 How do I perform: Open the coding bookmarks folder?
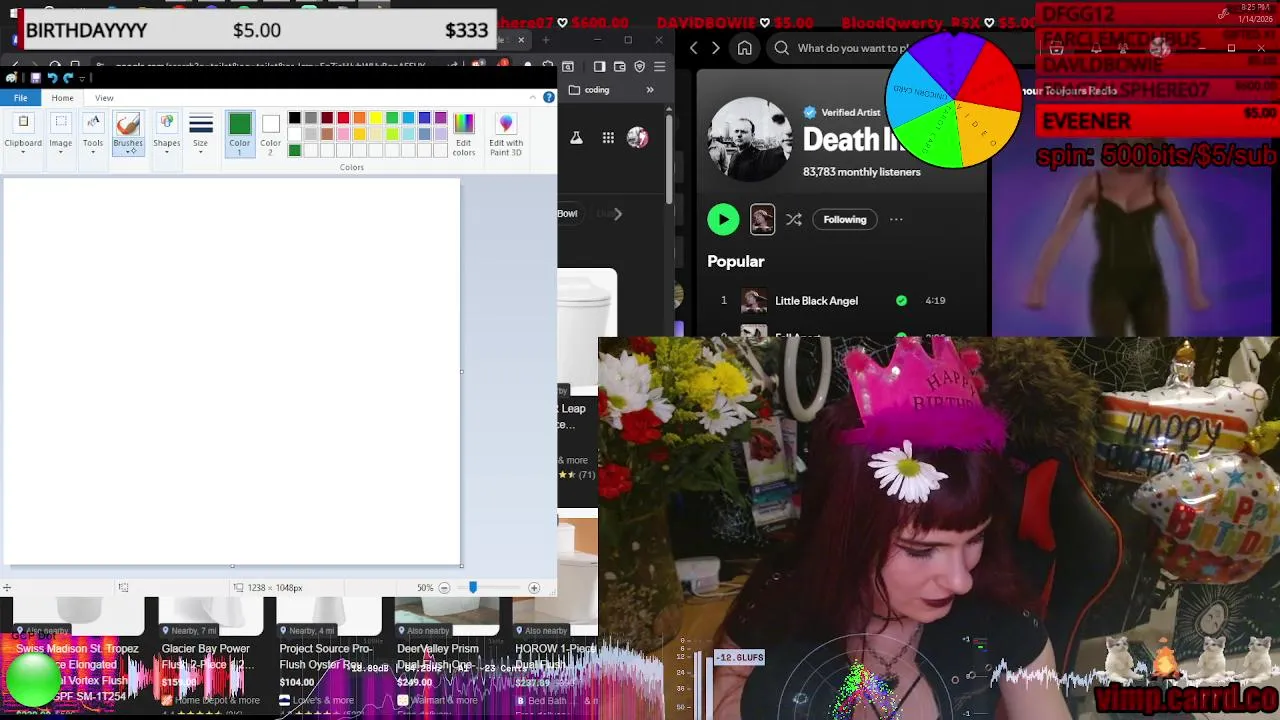pyautogui.click(x=589, y=90)
